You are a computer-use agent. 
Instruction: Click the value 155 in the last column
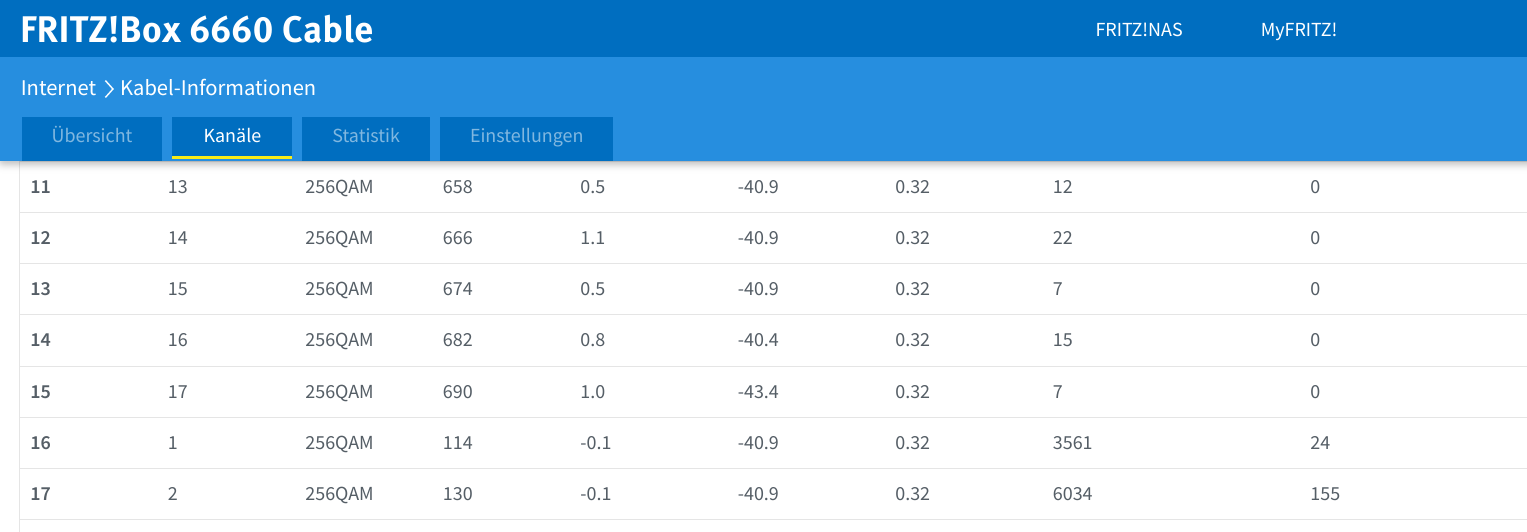point(1325,494)
